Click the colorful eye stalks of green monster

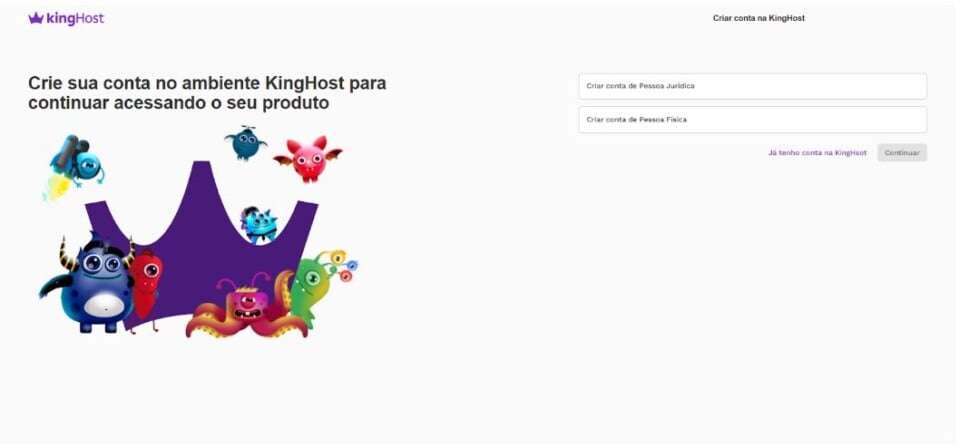[x=341, y=264]
